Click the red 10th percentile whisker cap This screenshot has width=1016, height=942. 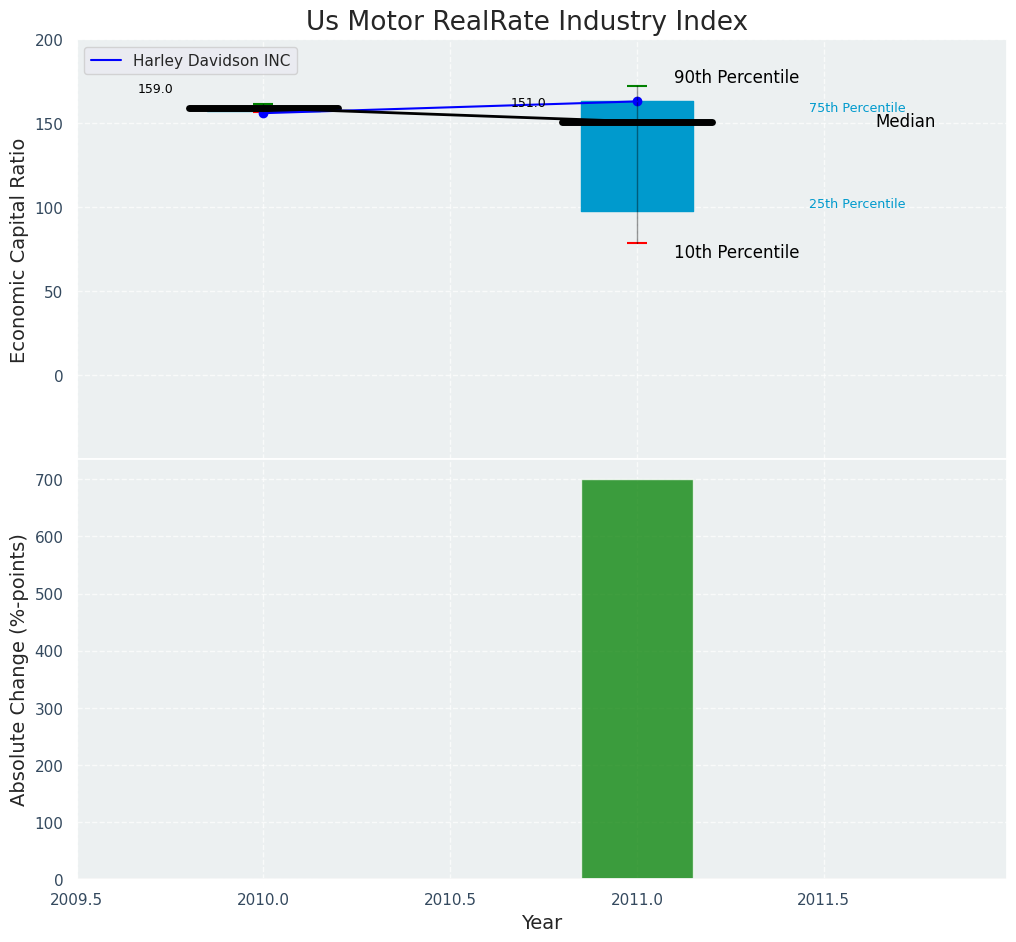click(637, 243)
